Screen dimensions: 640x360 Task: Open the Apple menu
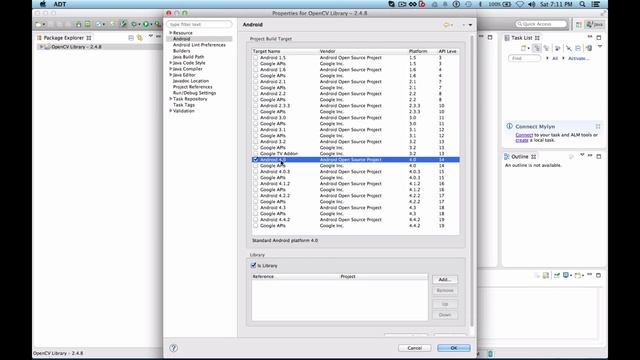[x=43, y=4]
